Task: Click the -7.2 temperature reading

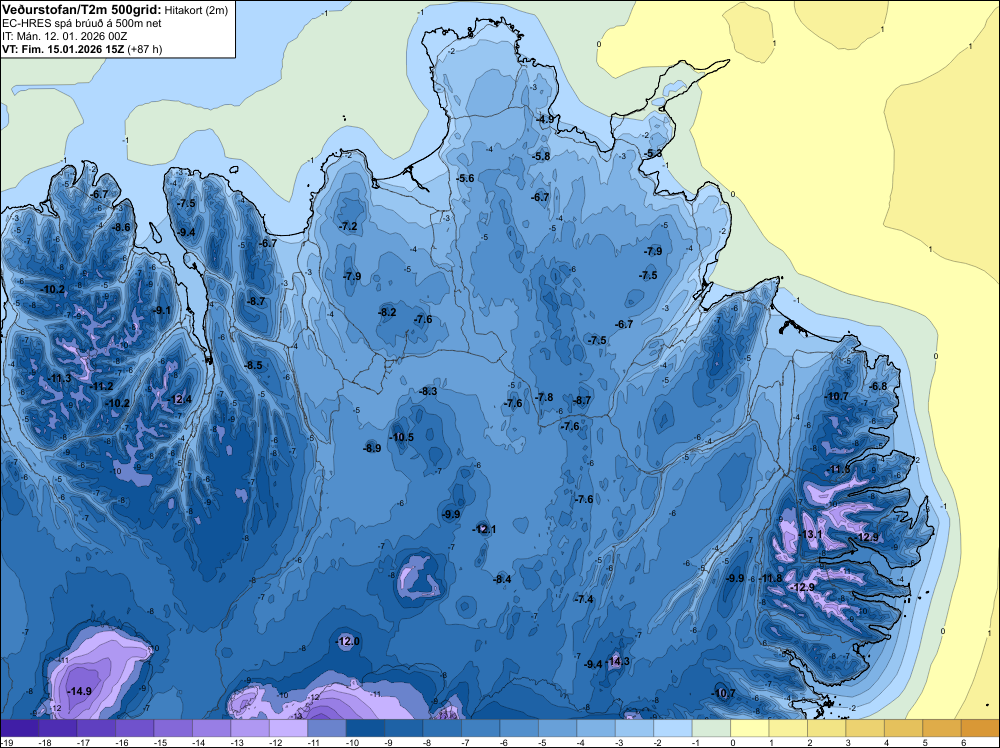Action: (x=348, y=226)
